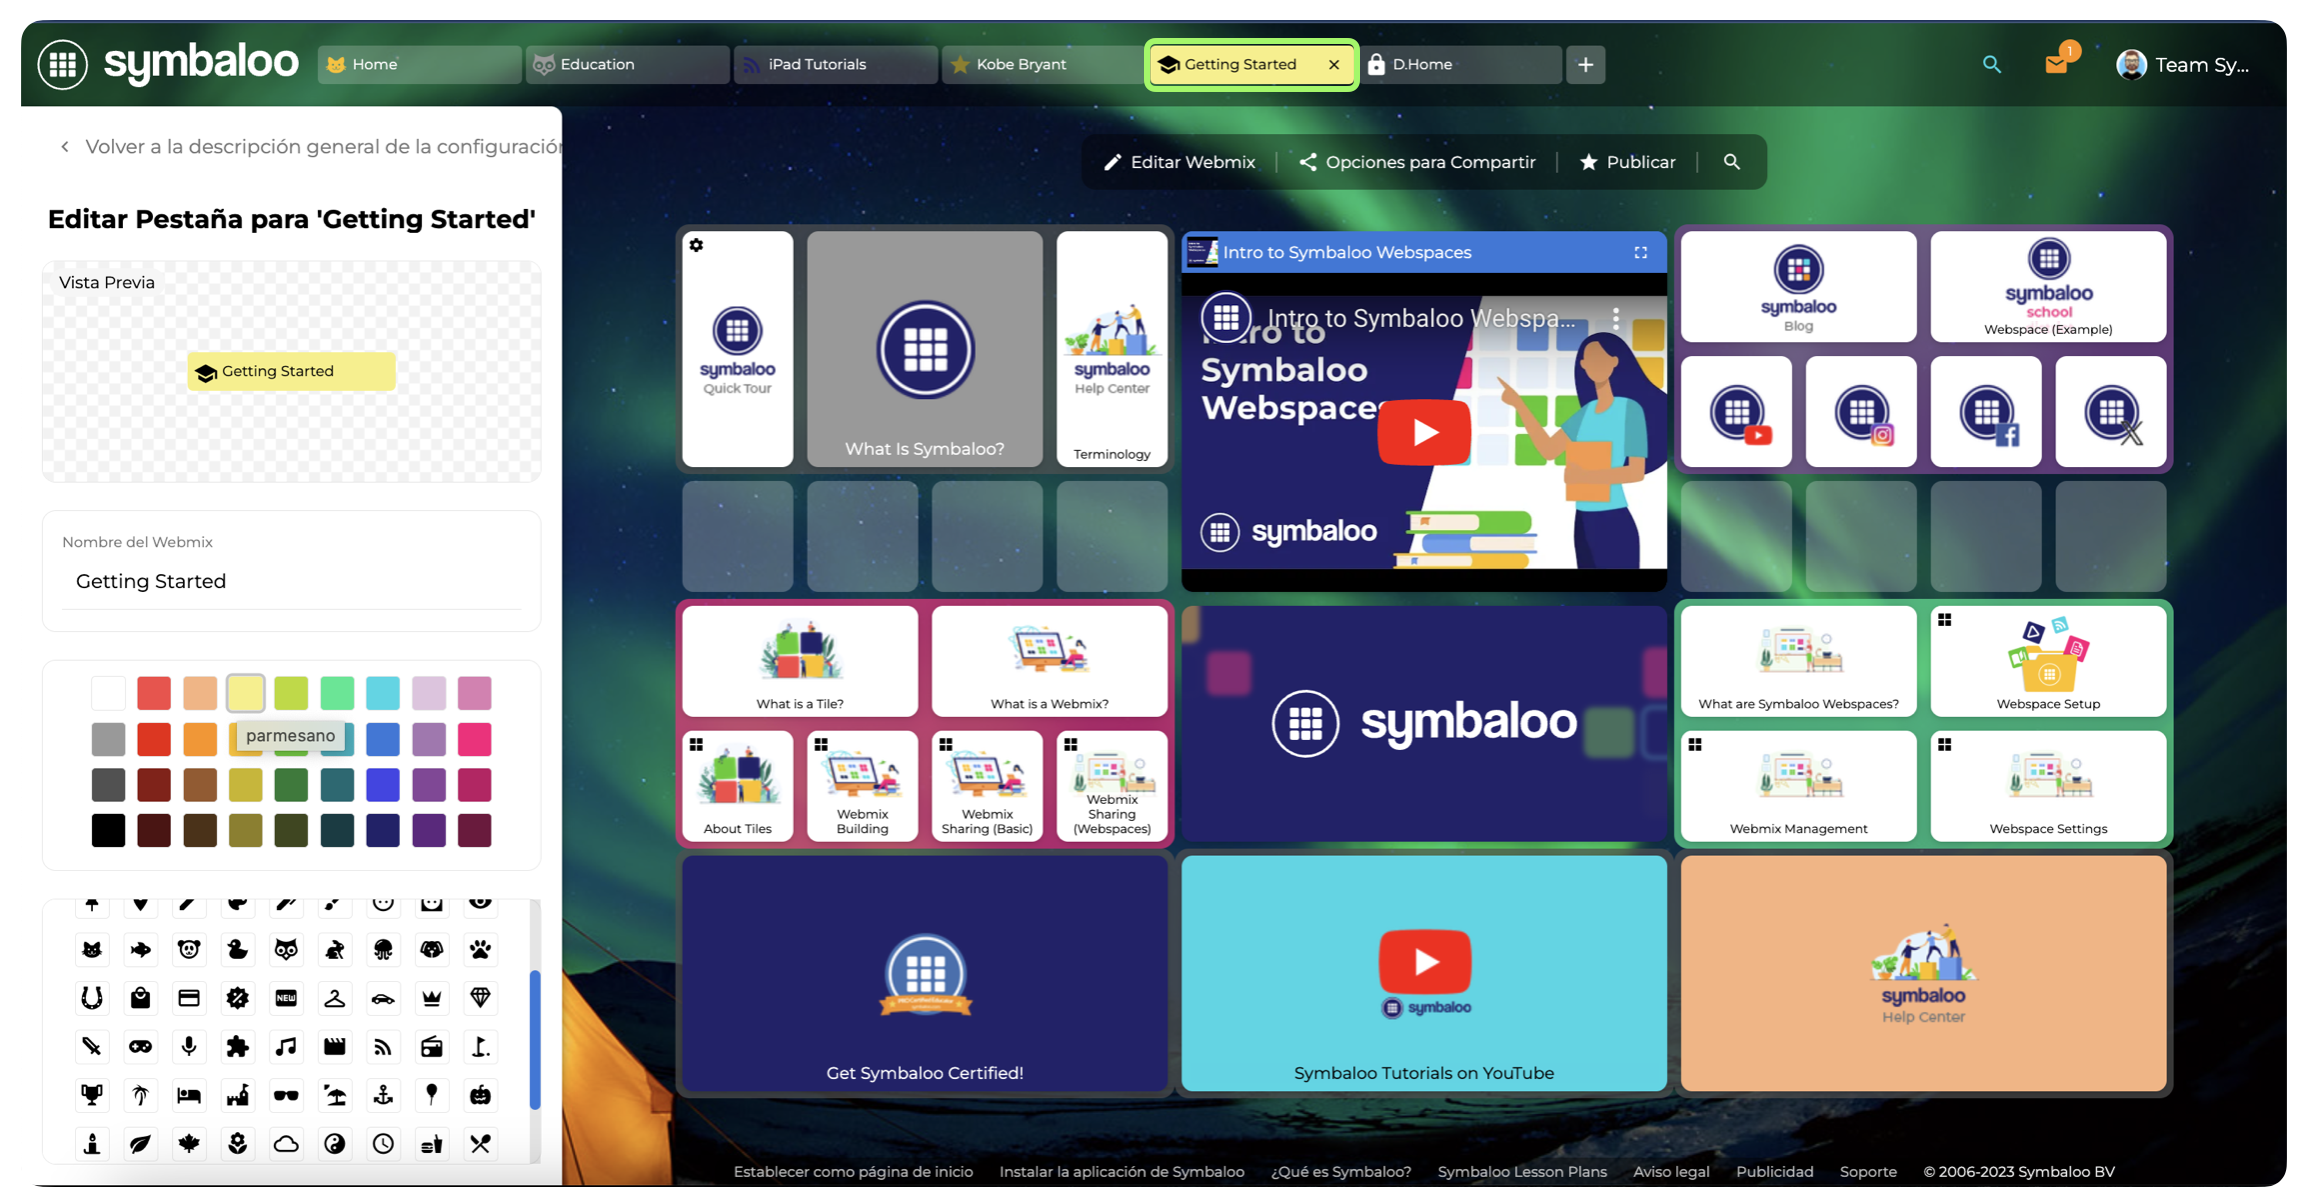Open the Soporte footer link
This screenshot has width=2300, height=1202.
1867,1171
